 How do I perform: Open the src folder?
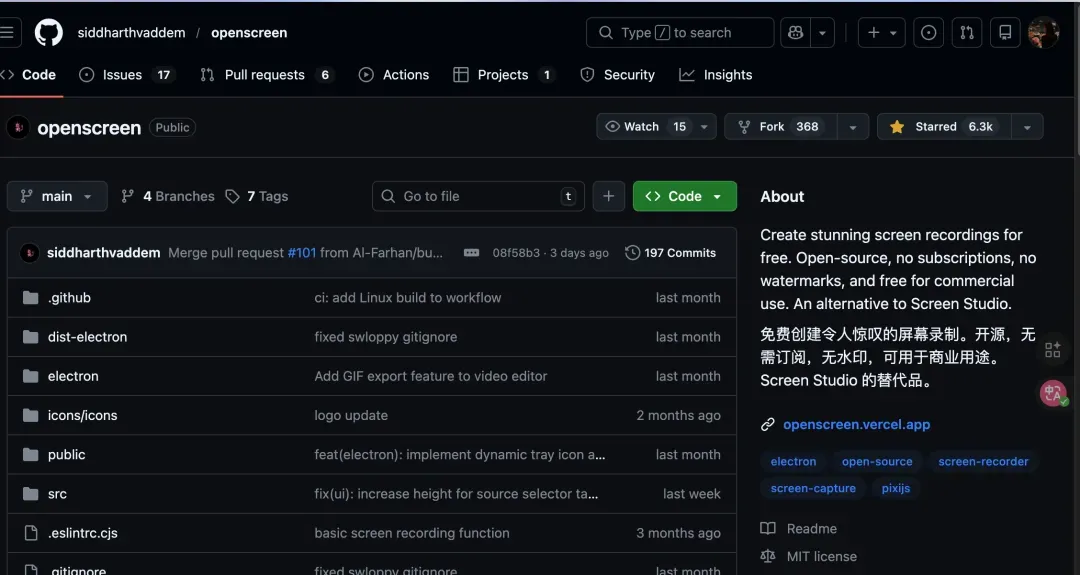coord(57,494)
